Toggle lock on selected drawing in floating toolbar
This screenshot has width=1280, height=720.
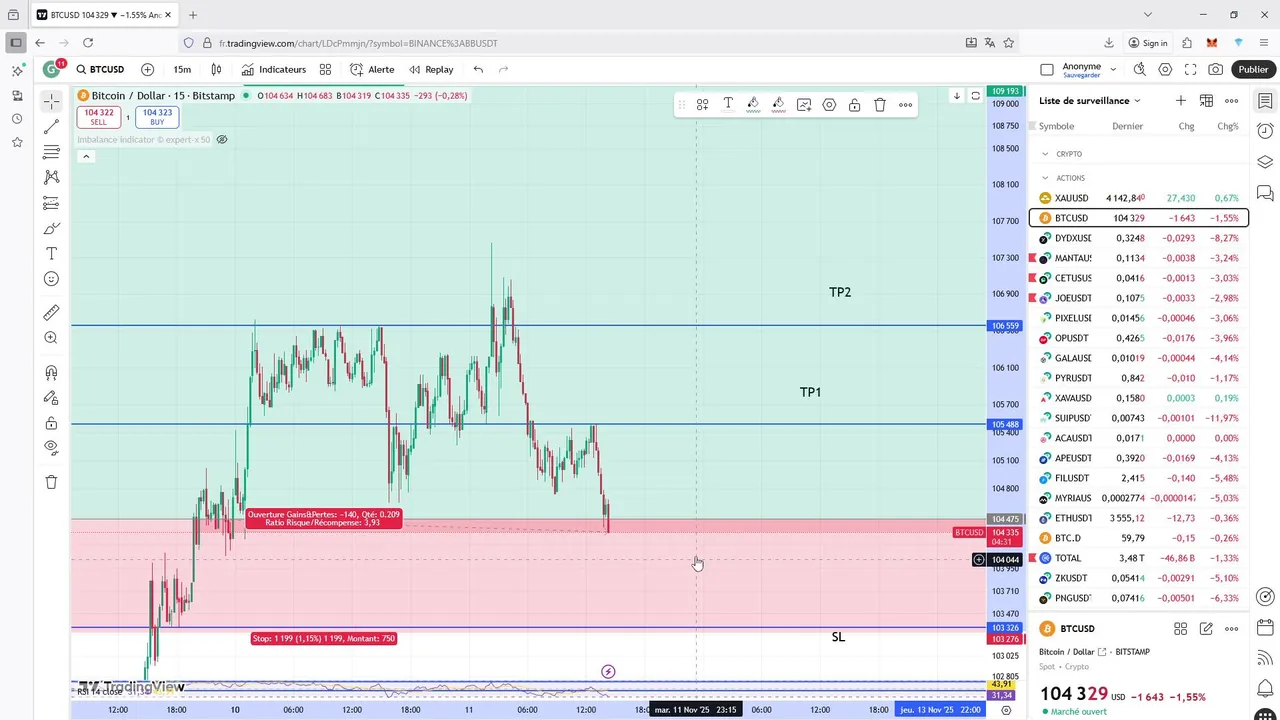854,104
